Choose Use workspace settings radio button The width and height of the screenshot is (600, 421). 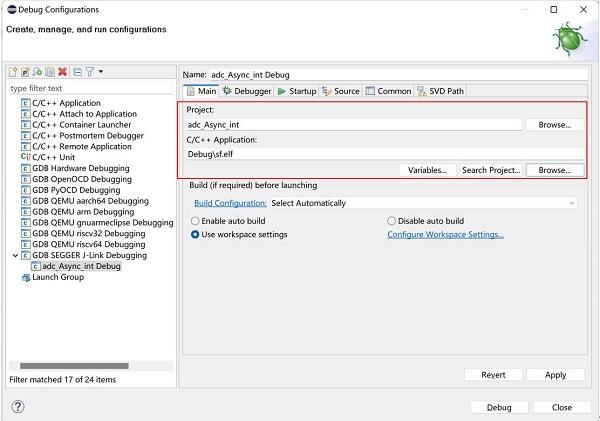coord(195,235)
